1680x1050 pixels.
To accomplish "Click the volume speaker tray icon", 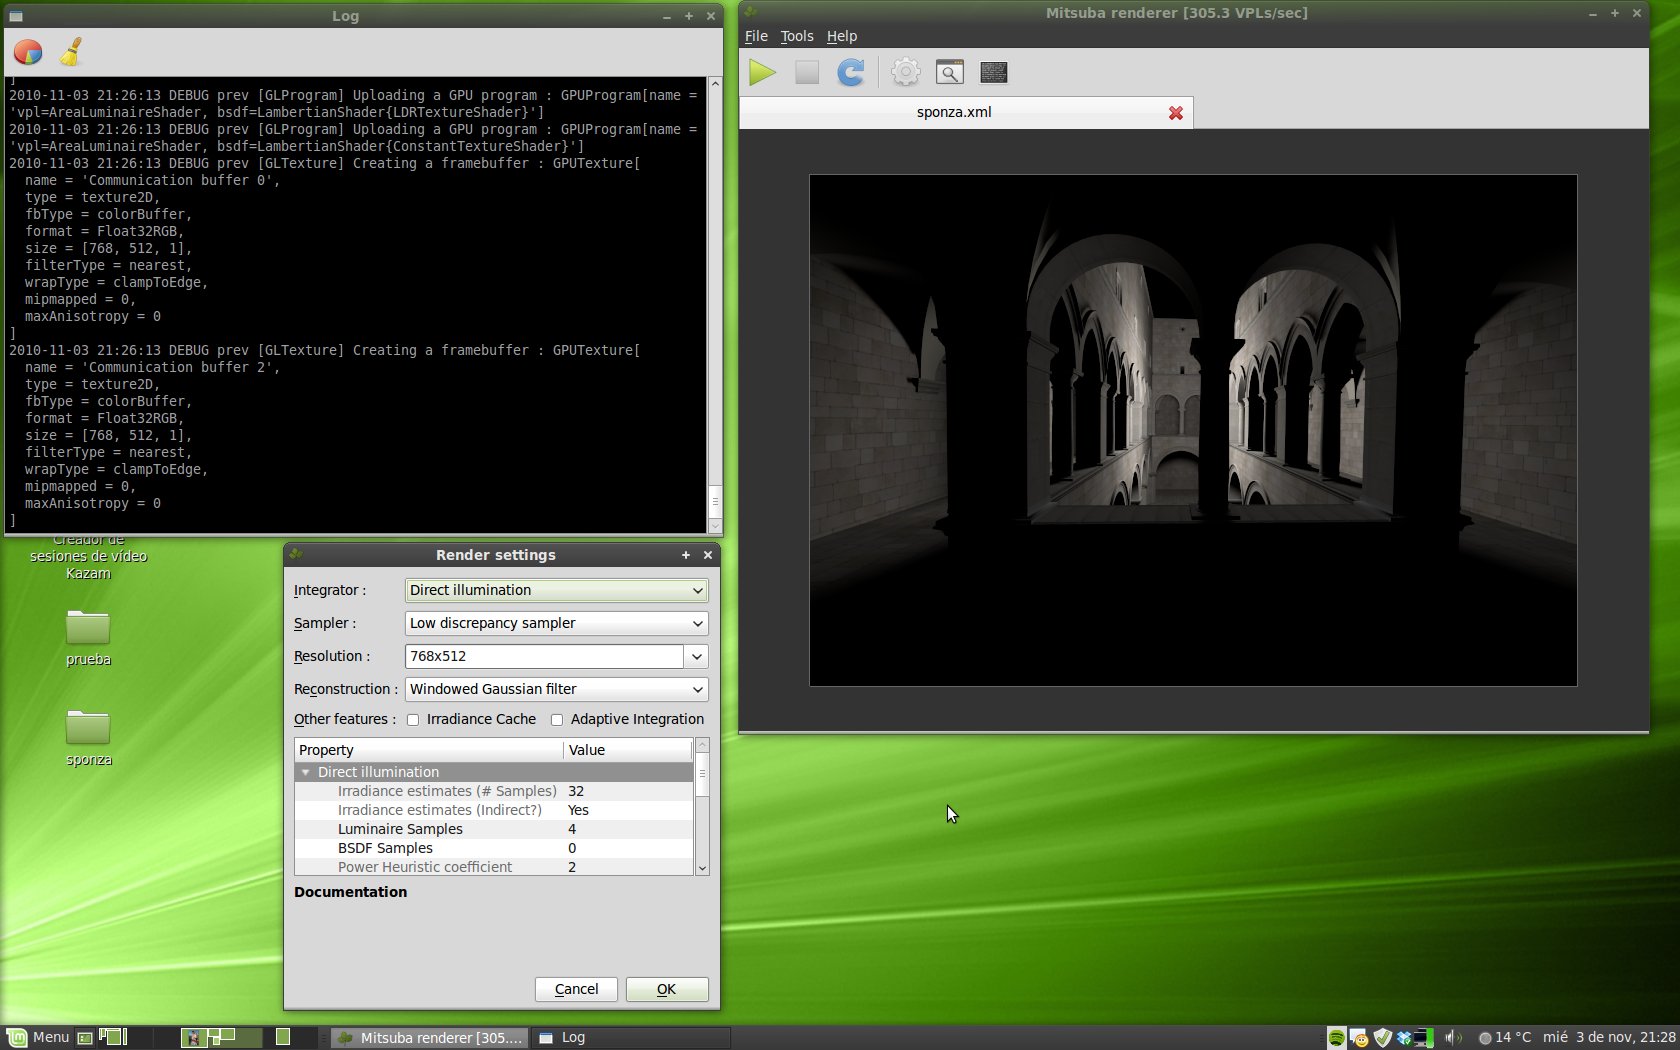I will [x=1453, y=1038].
